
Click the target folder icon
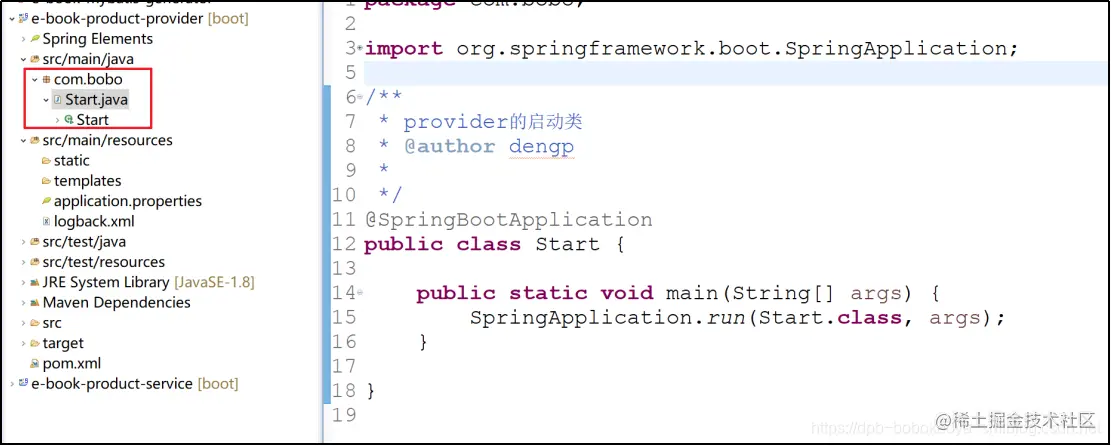coord(35,343)
